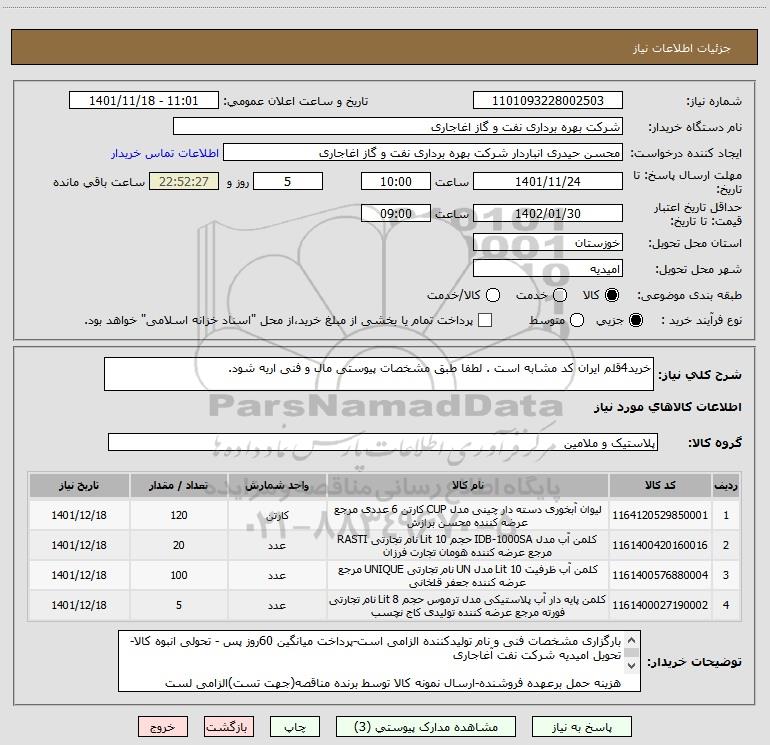This screenshot has height=745, width=770.
Task: Click the ردیف column header
Action: [x=726, y=486]
